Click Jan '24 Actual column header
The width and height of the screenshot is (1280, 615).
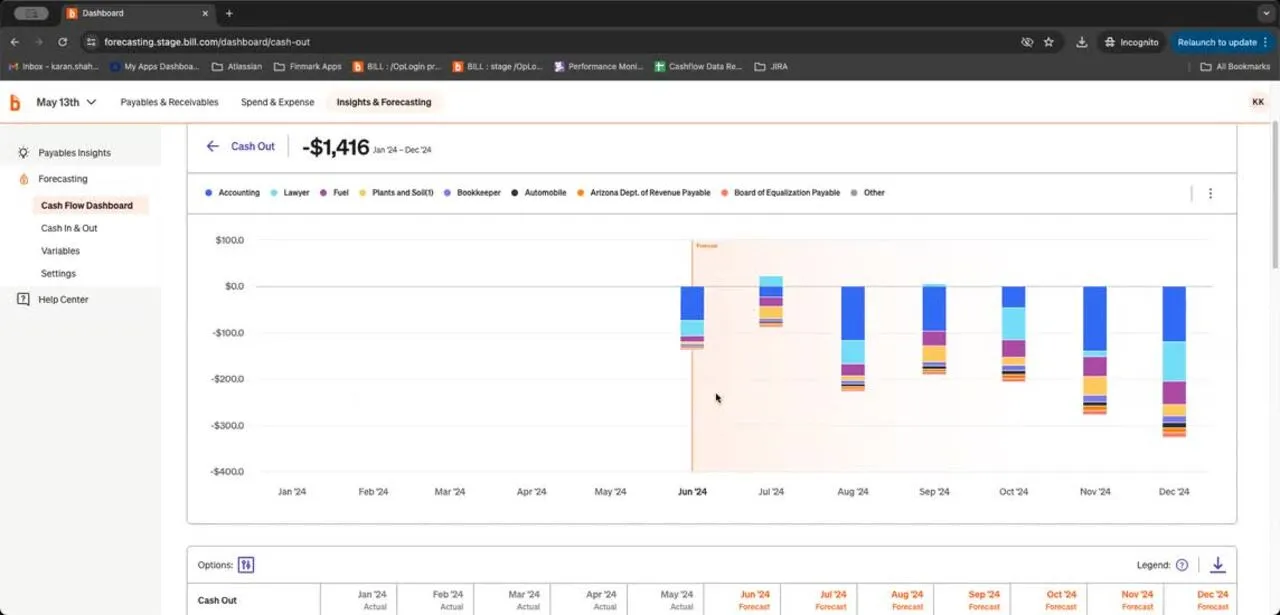tap(372, 600)
